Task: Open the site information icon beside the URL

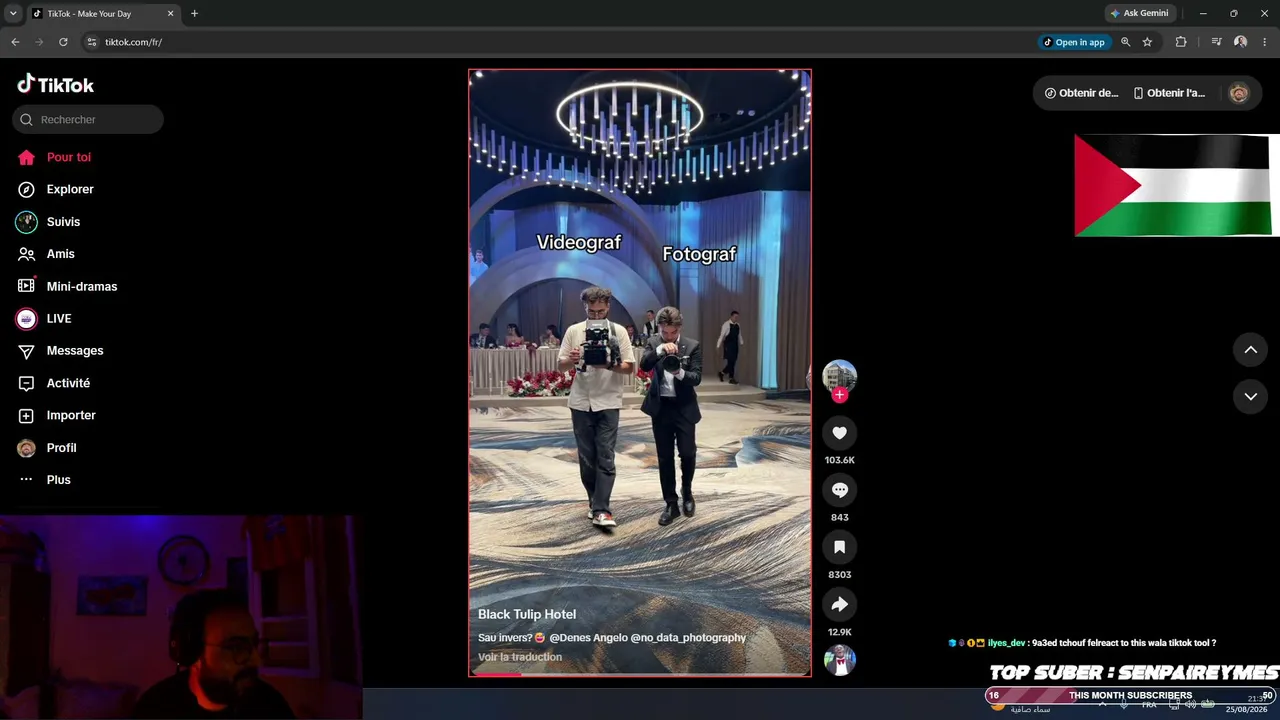Action: pyautogui.click(x=91, y=42)
